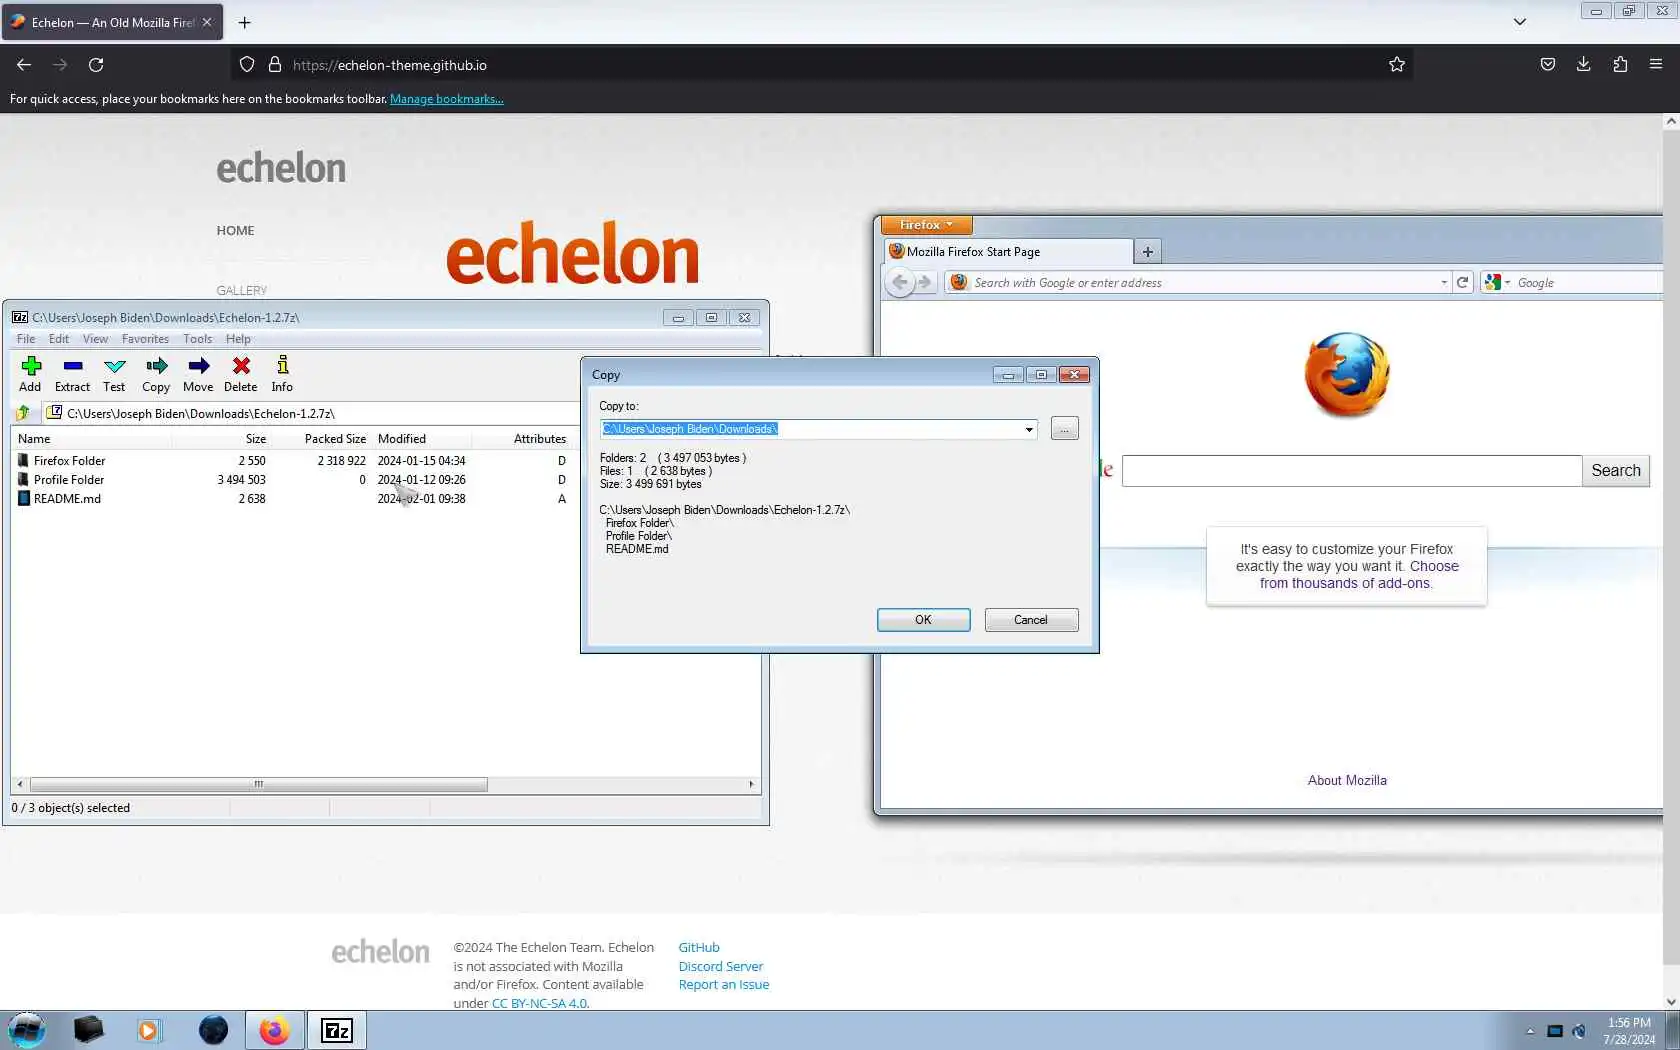The height and width of the screenshot is (1050, 1680).
Task: Click the orange Firefox menu button in the preview
Action: (926, 225)
